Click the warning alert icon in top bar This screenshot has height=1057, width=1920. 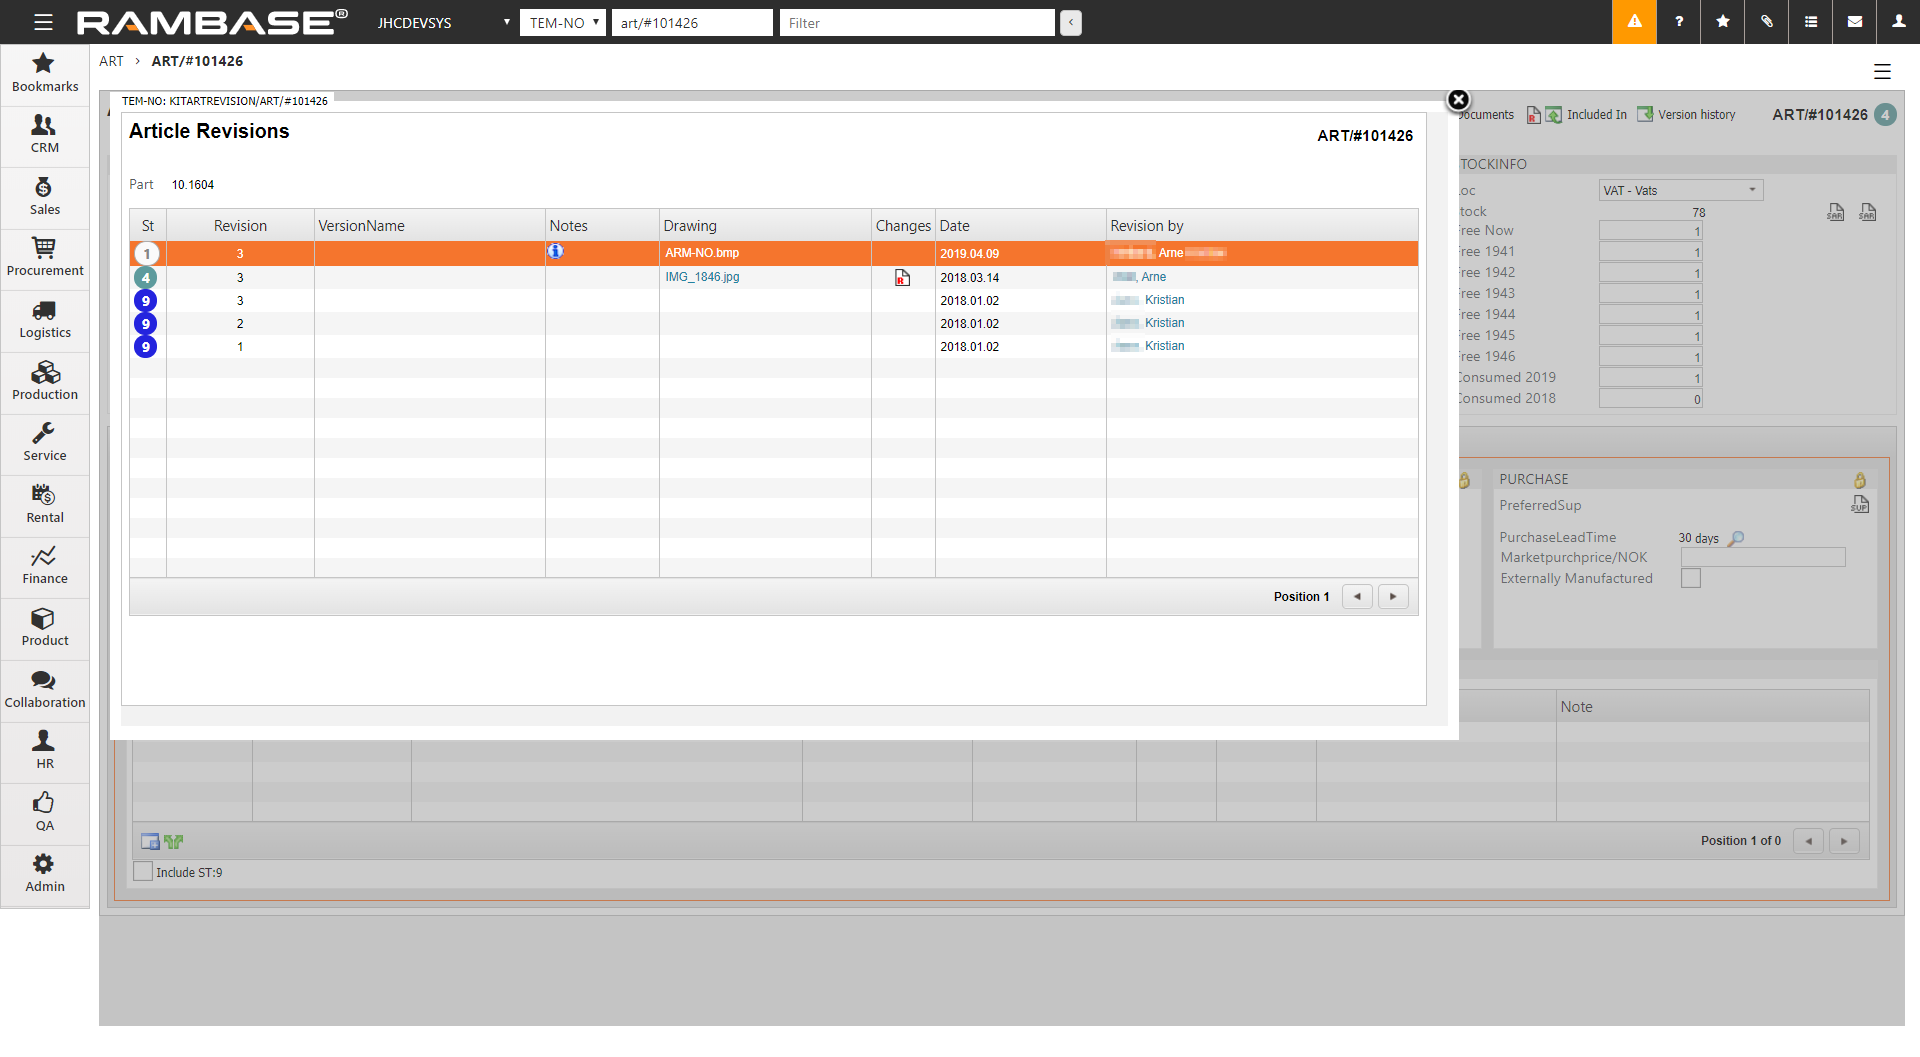point(1634,22)
